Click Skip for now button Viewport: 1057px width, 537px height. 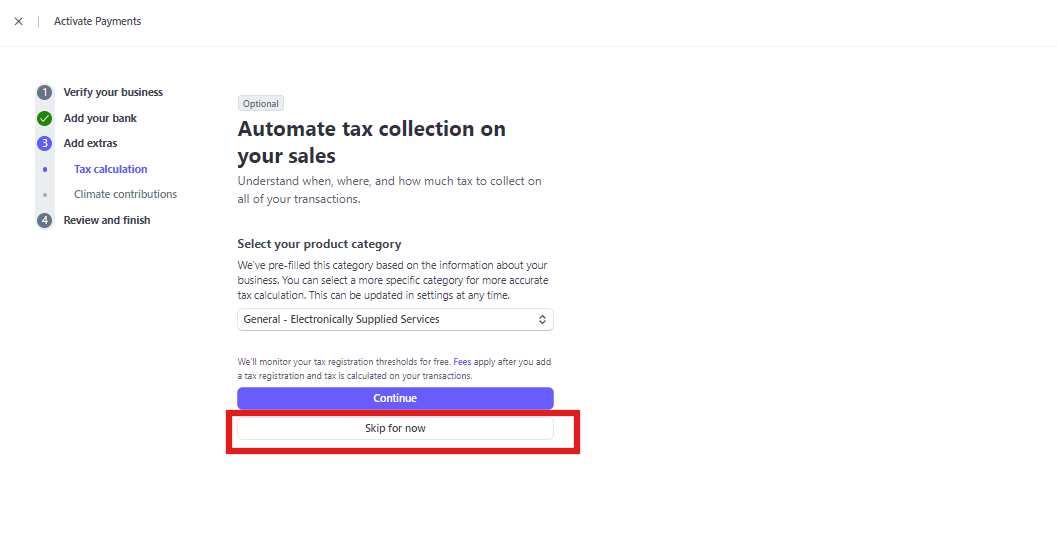(395, 429)
